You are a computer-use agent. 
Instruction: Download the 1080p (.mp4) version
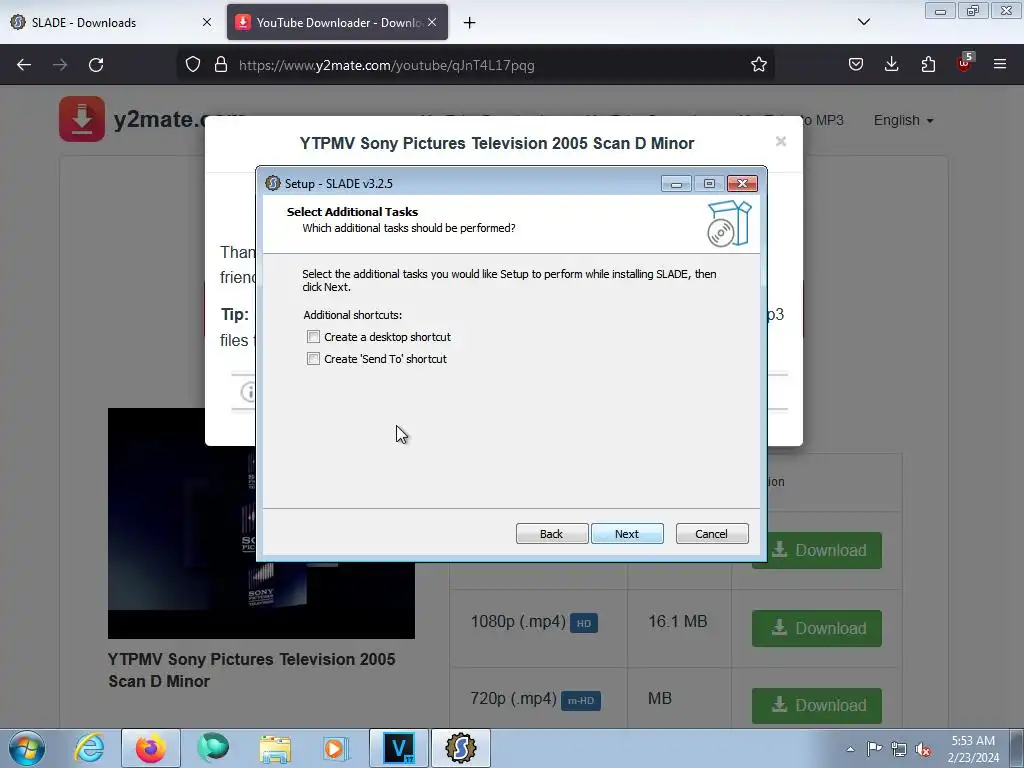(x=816, y=628)
